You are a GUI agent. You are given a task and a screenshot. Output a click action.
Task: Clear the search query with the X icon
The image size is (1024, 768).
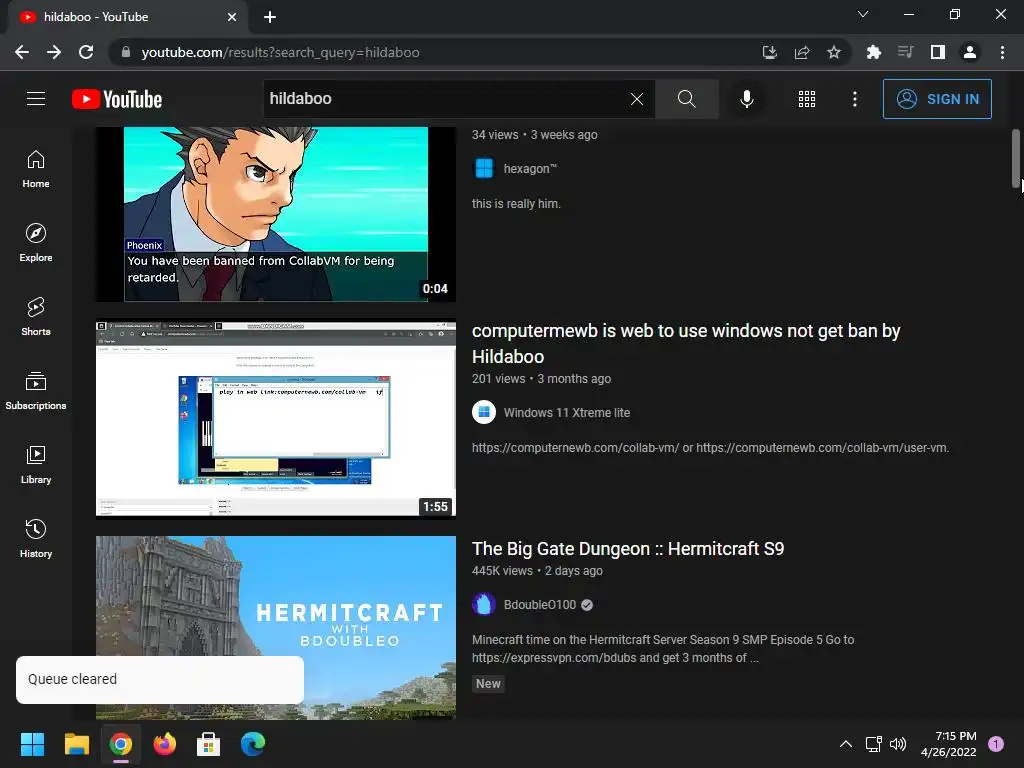tap(637, 99)
